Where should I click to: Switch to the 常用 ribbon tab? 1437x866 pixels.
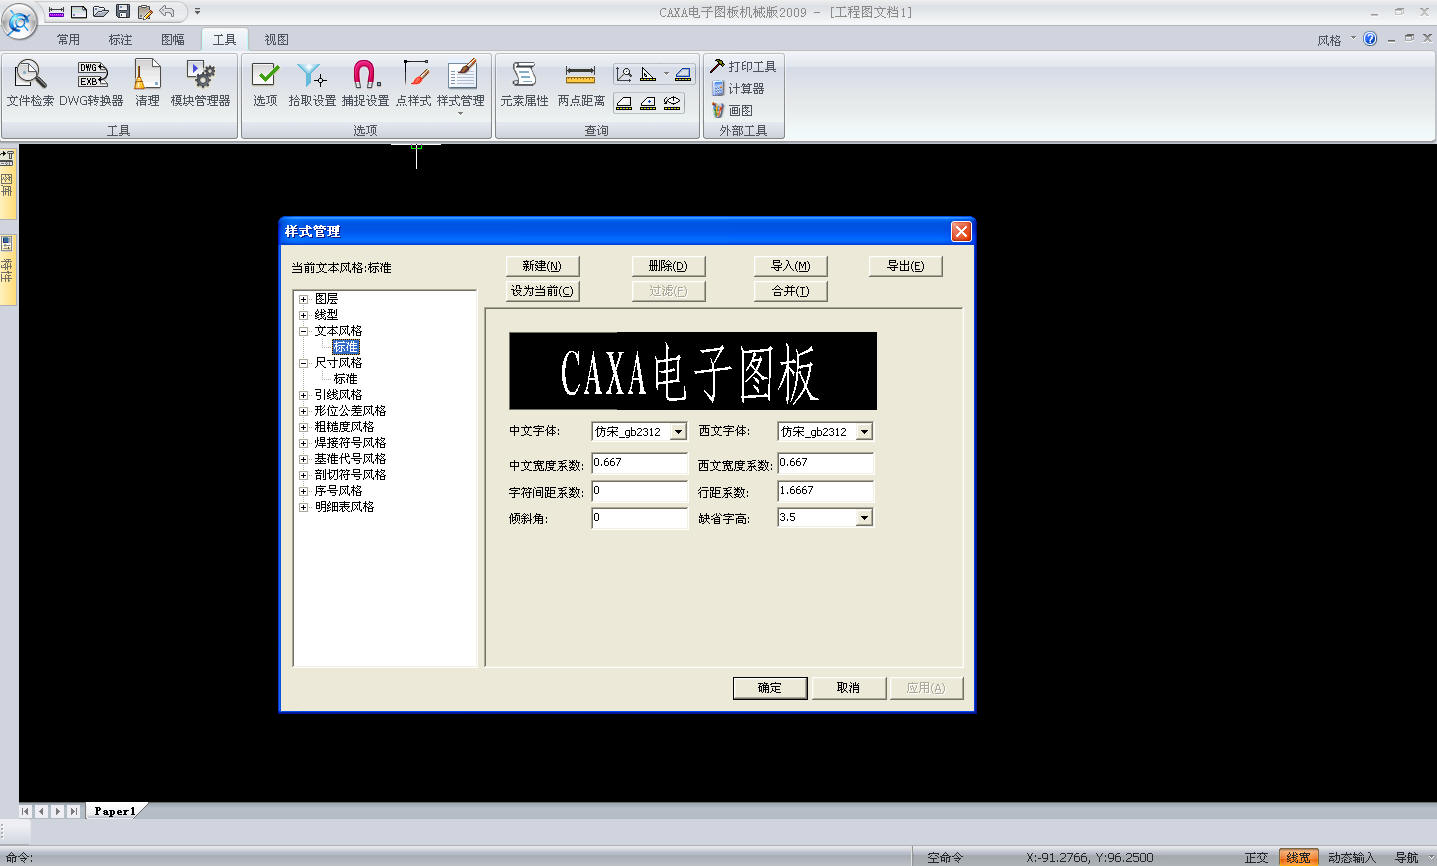(x=68, y=39)
